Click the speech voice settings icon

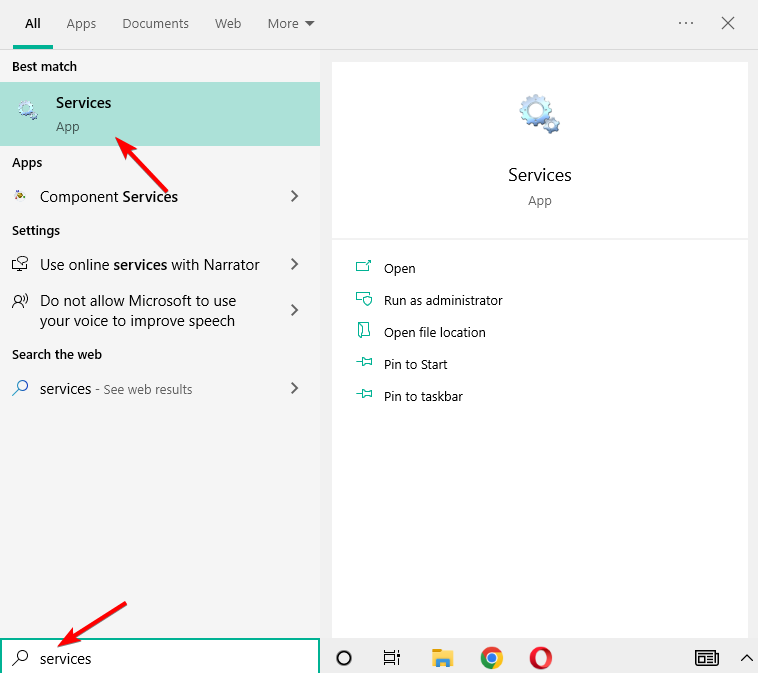tap(20, 301)
